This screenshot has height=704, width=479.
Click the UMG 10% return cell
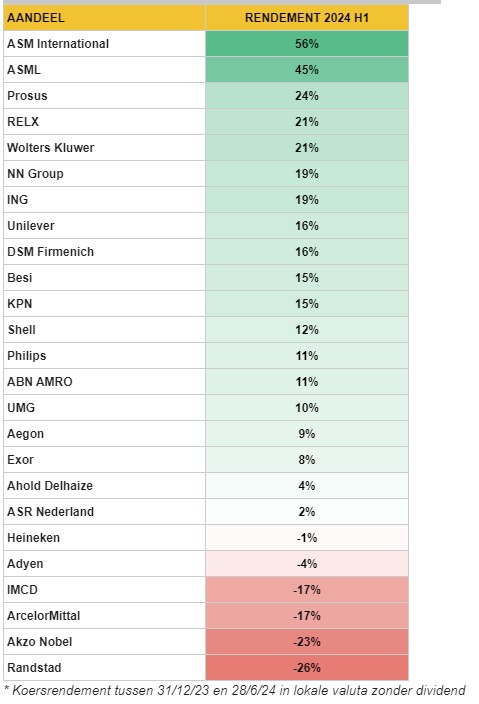307,408
